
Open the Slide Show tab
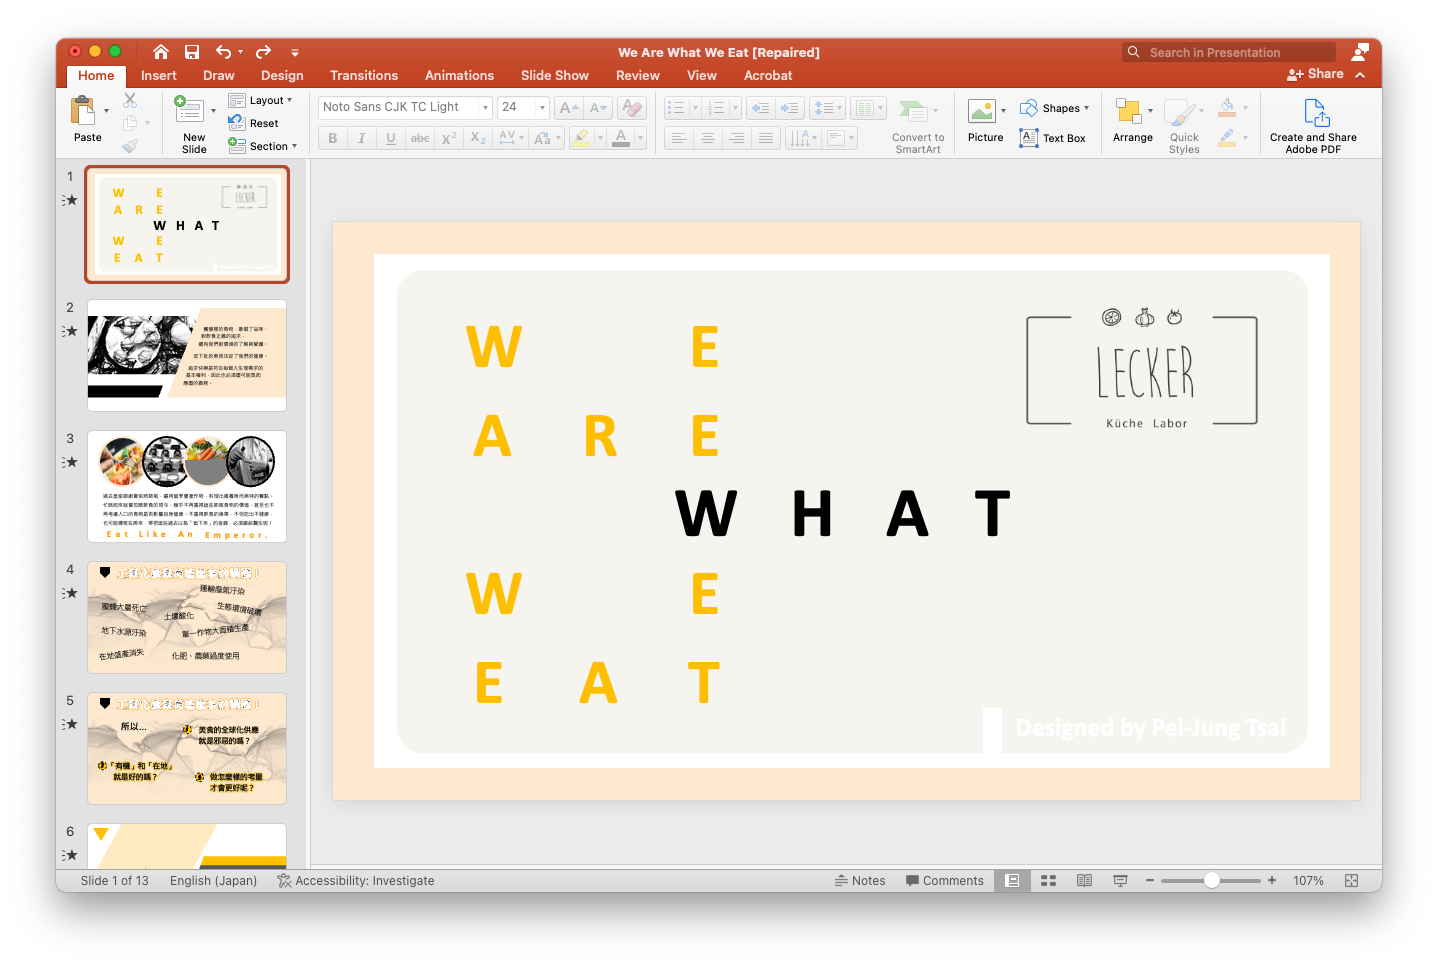coord(554,75)
